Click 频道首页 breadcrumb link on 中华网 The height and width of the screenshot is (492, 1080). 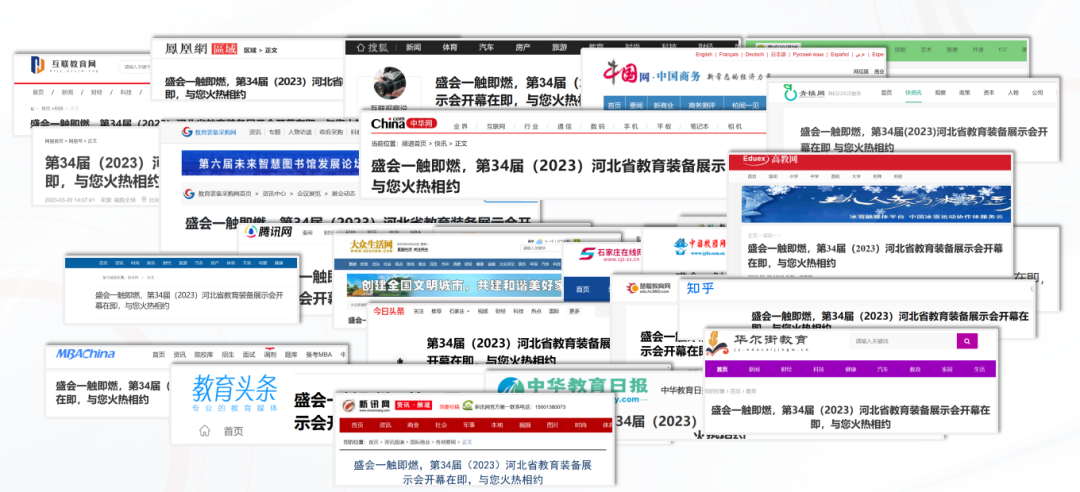(414, 143)
